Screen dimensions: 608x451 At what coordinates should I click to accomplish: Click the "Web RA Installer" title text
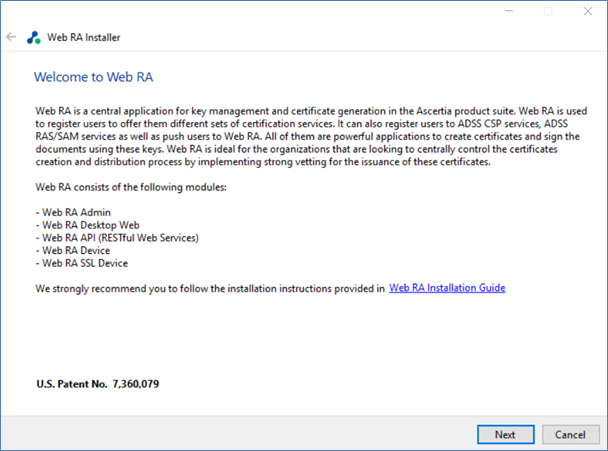click(84, 37)
